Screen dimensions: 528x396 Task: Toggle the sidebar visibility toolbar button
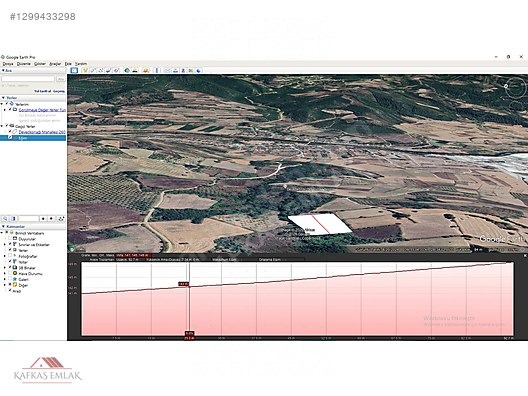[x=74, y=70]
